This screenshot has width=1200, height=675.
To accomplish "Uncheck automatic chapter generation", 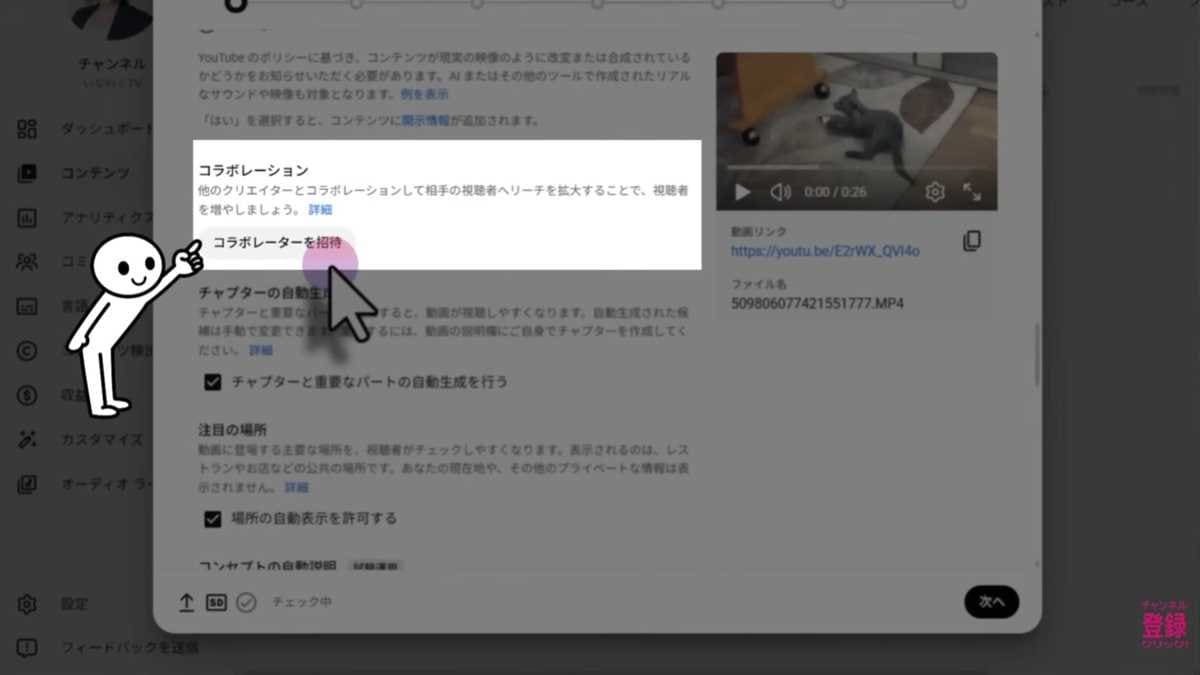I will [x=213, y=380].
